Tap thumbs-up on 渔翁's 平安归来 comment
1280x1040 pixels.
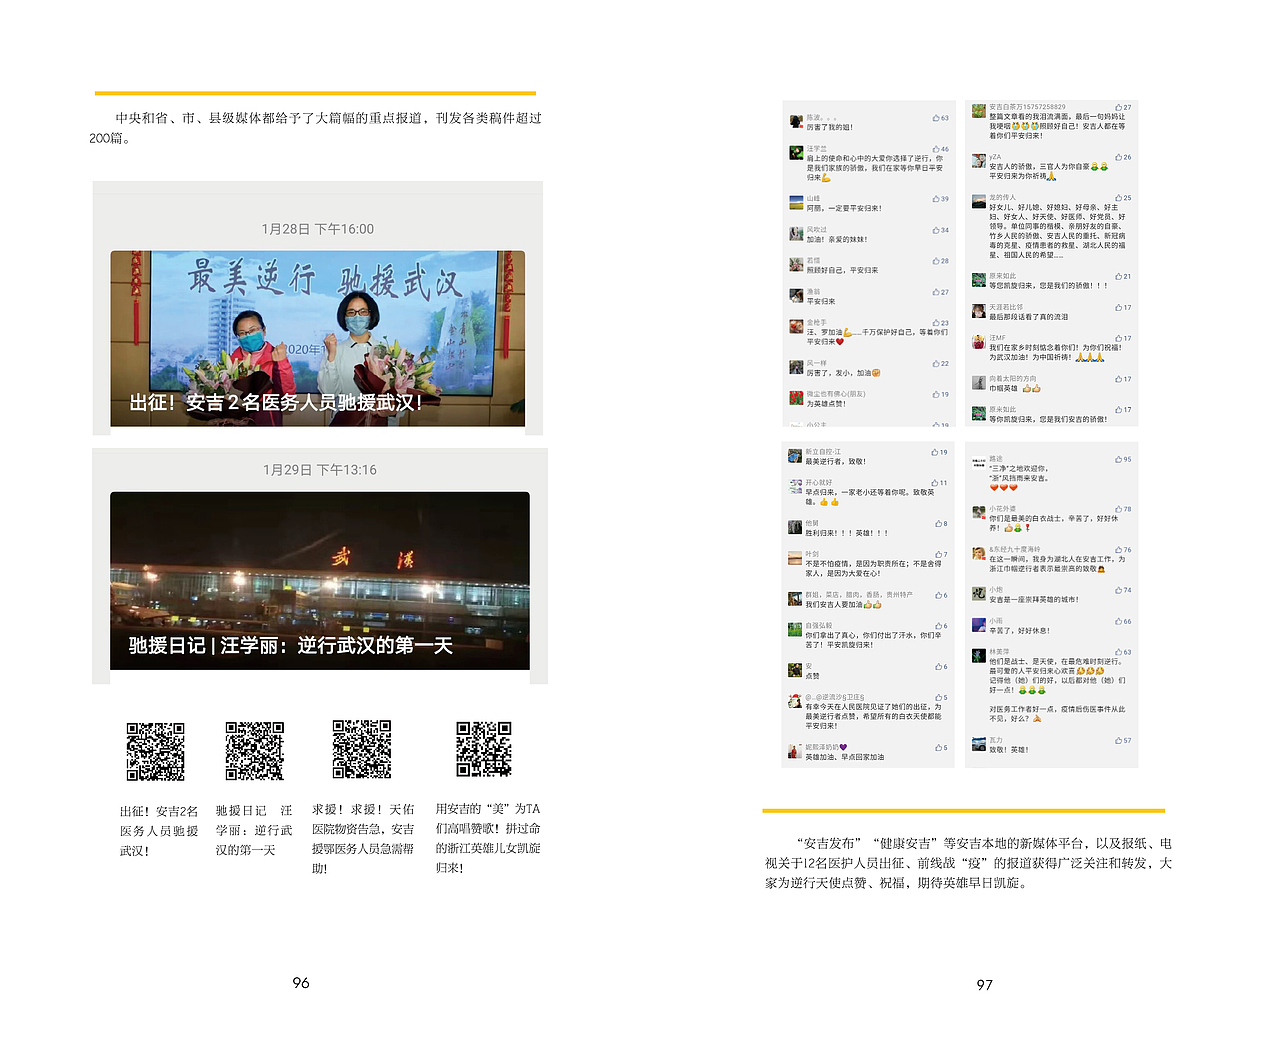tap(935, 292)
